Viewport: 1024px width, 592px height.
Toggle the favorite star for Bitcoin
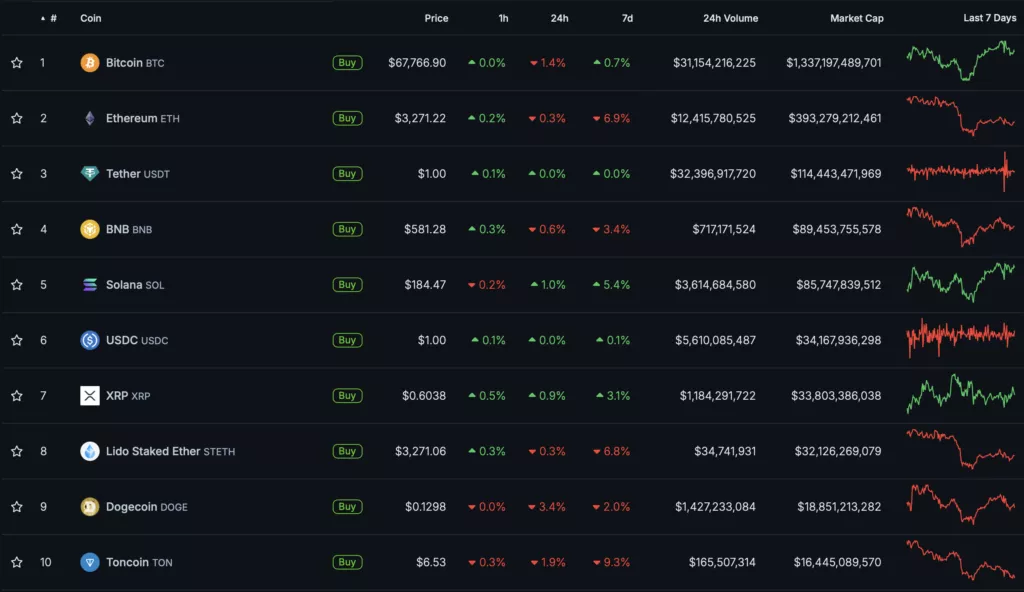click(x=17, y=63)
